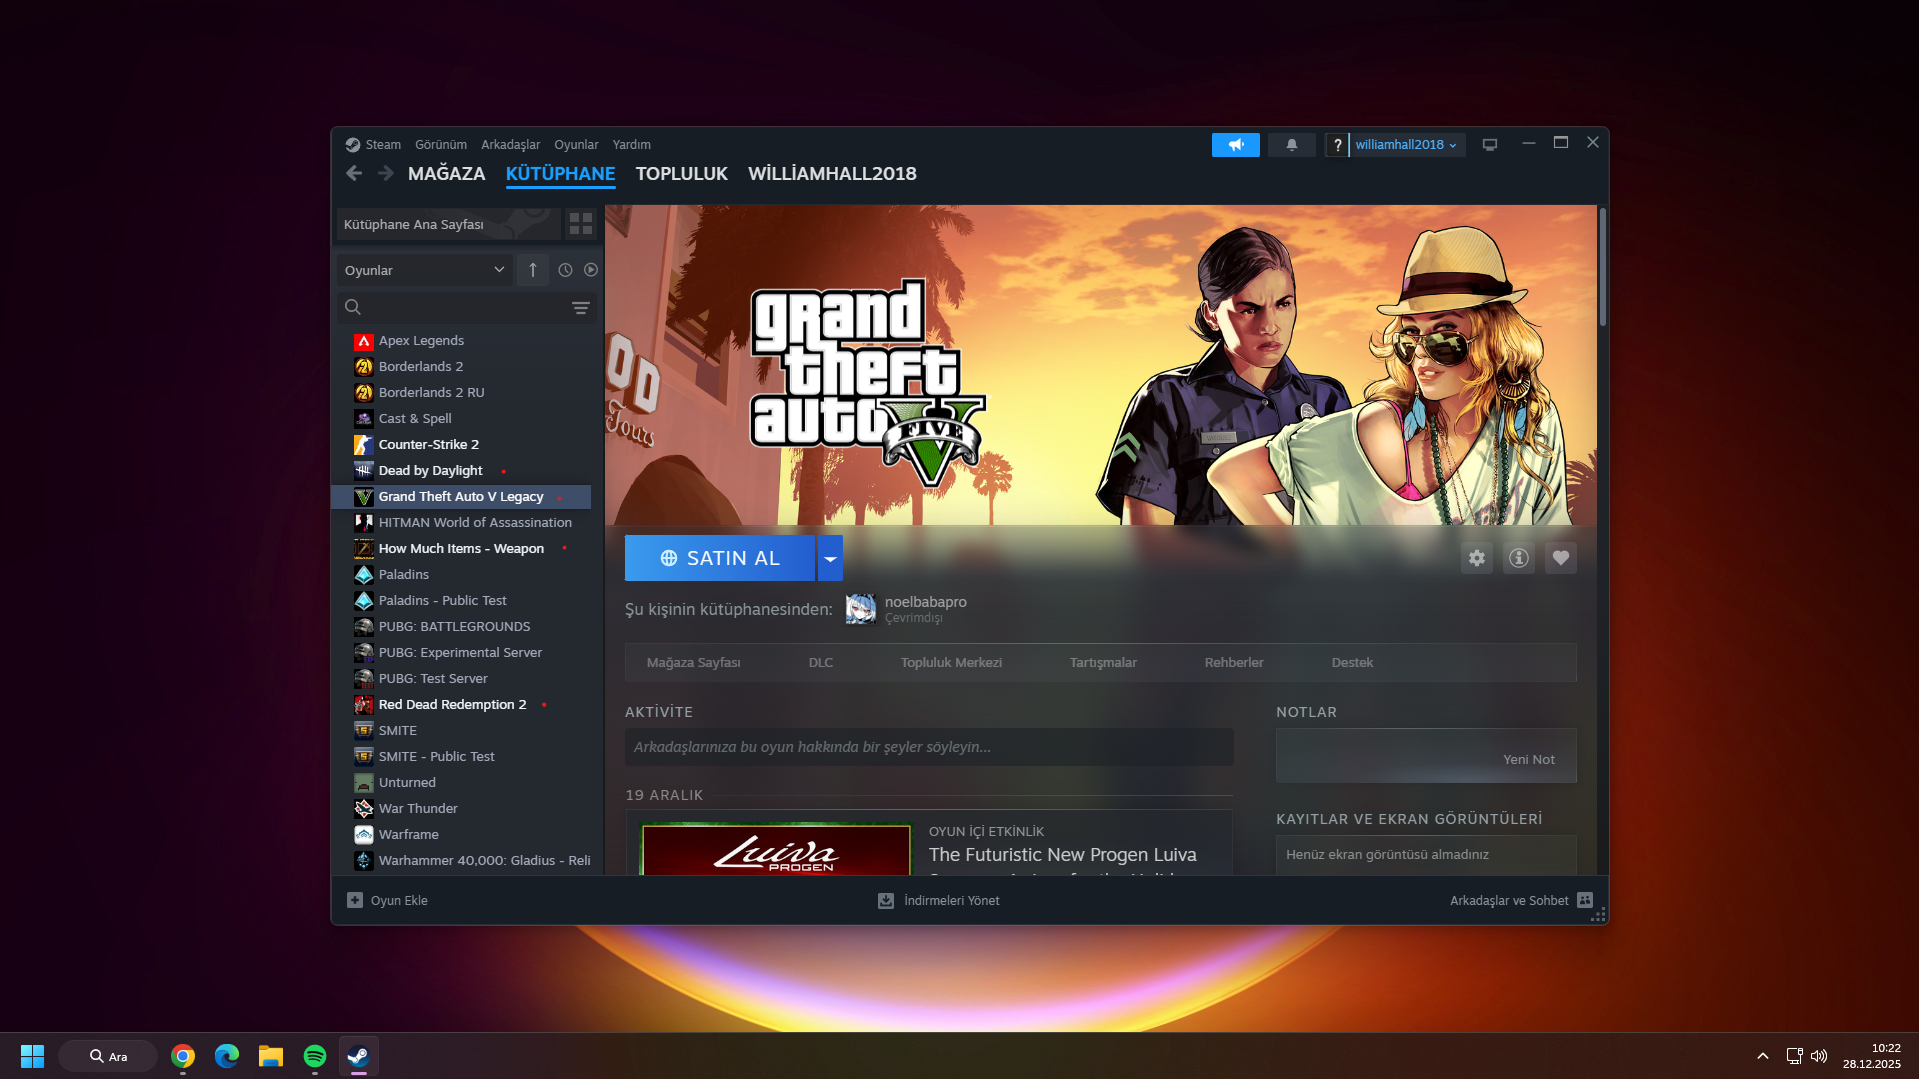Open the advanced filter icon

581,307
